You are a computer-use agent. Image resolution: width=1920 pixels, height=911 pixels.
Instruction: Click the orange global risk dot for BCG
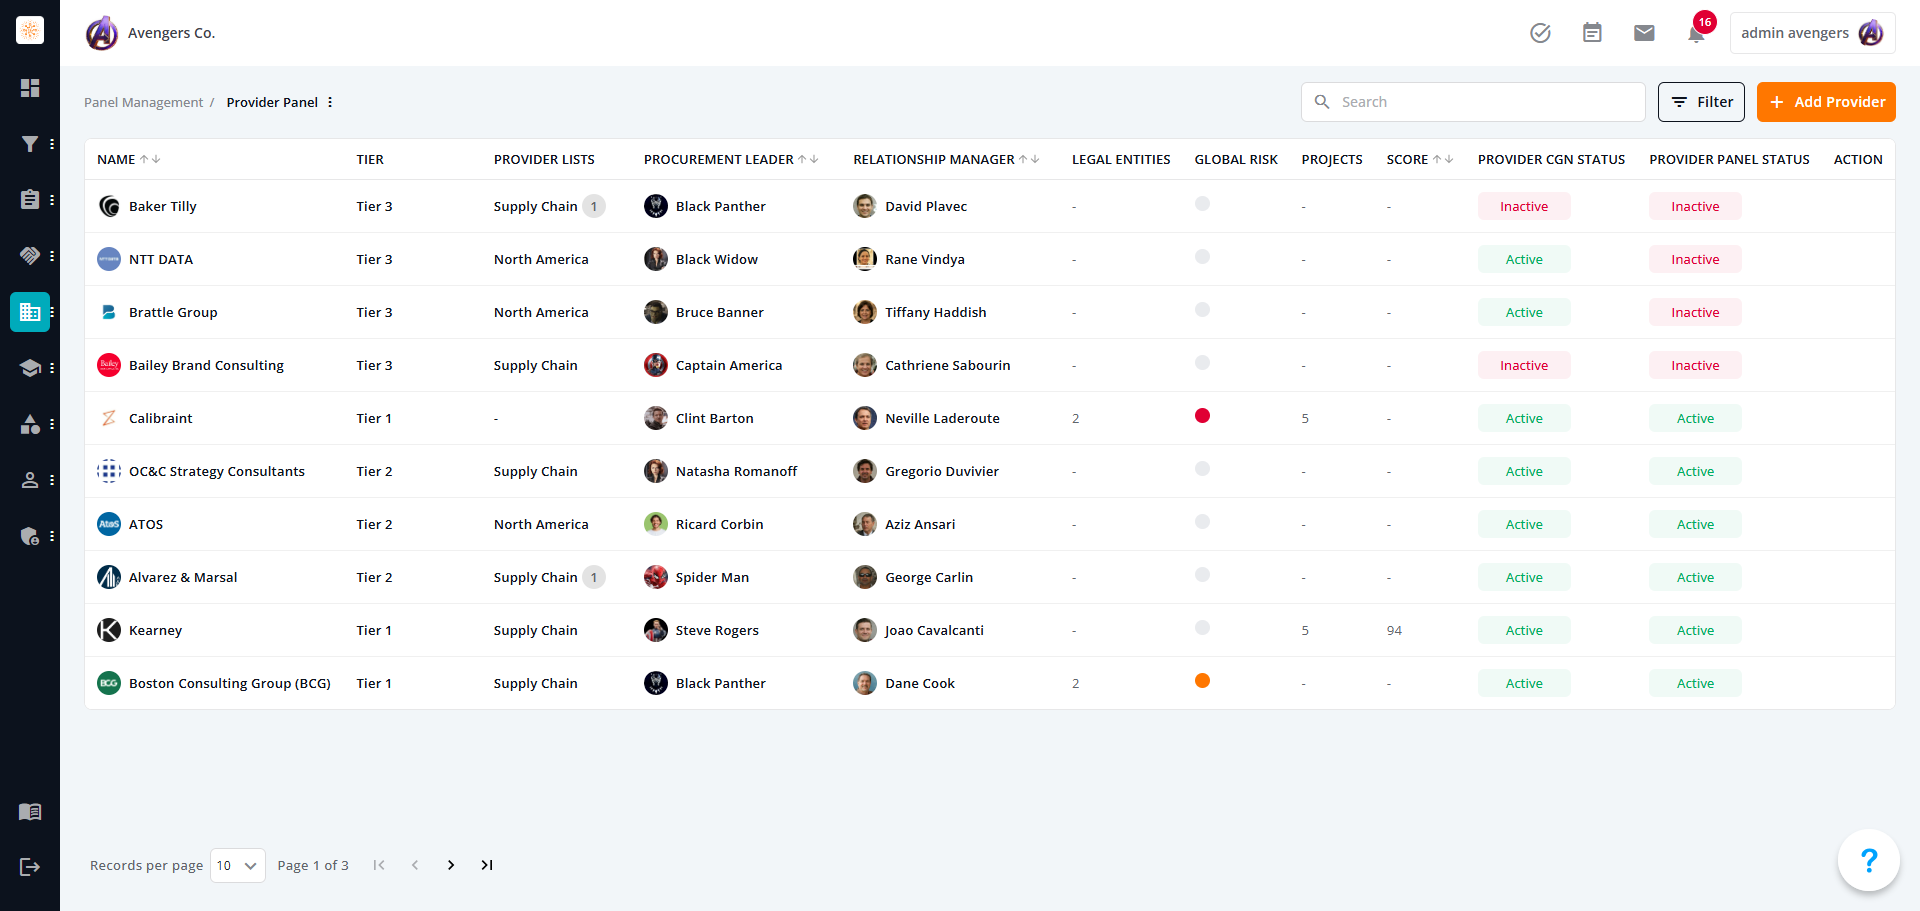[x=1202, y=681]
